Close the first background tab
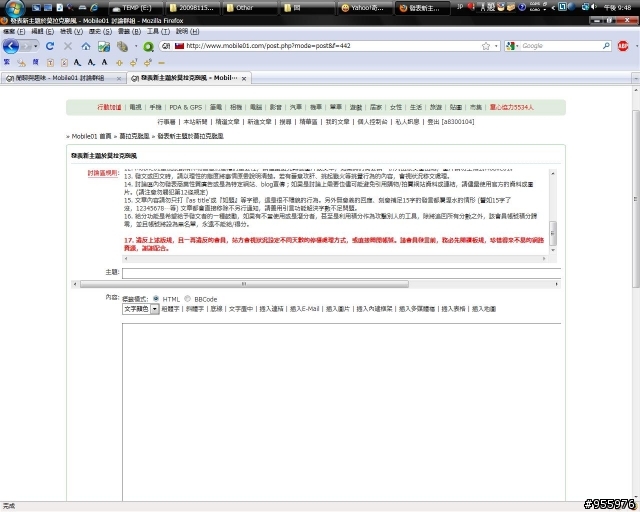 (x=119, y=78)
